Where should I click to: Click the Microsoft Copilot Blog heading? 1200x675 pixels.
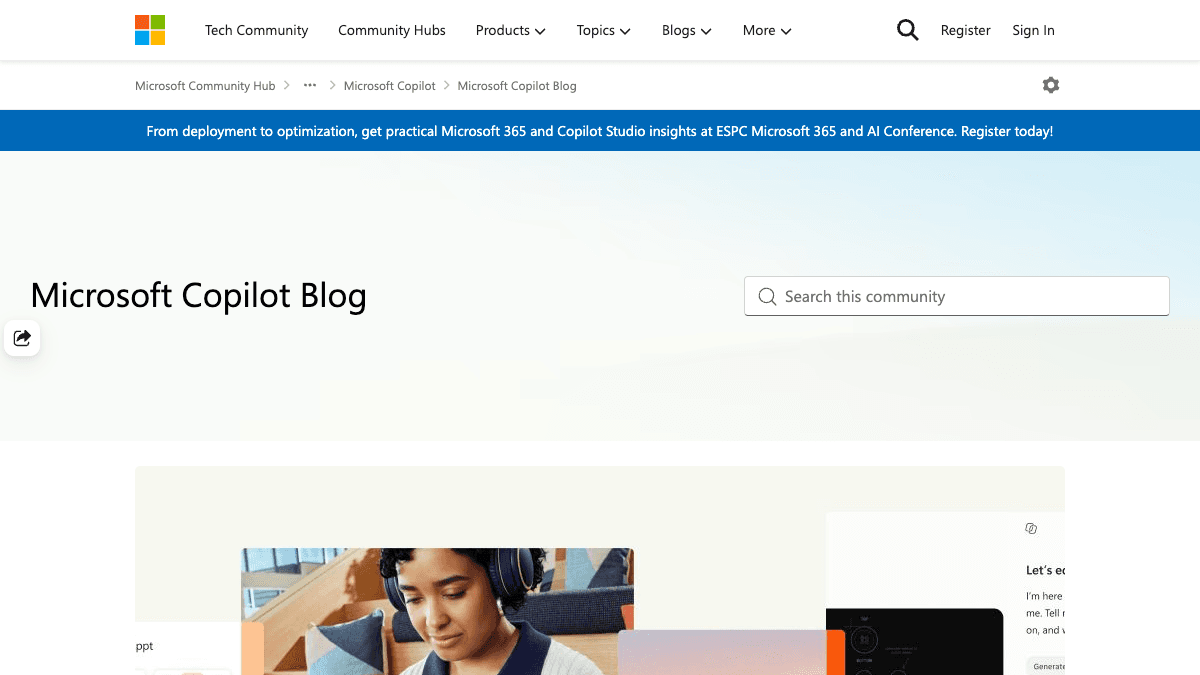199,296
